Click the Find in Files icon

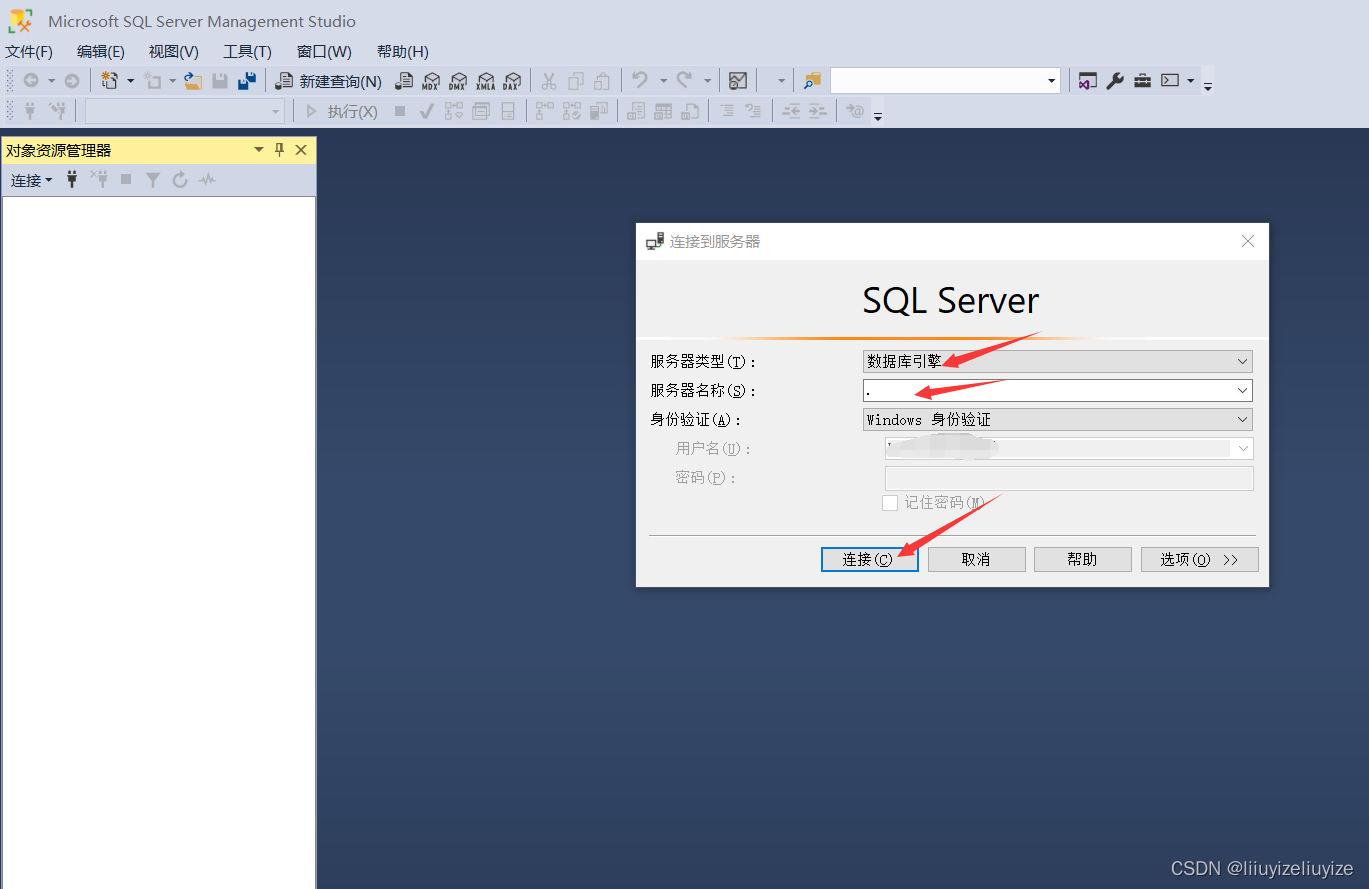812,81
